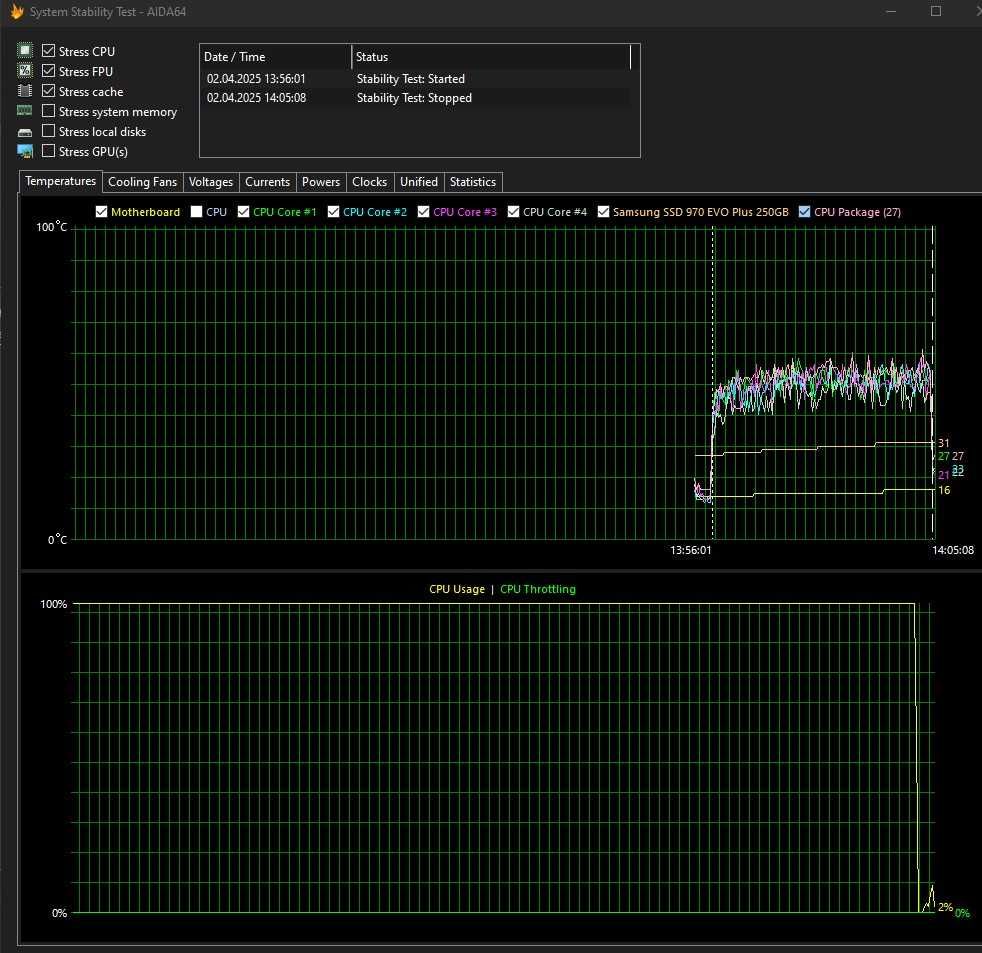Maximize the AIDA64 window

(936, 11)
